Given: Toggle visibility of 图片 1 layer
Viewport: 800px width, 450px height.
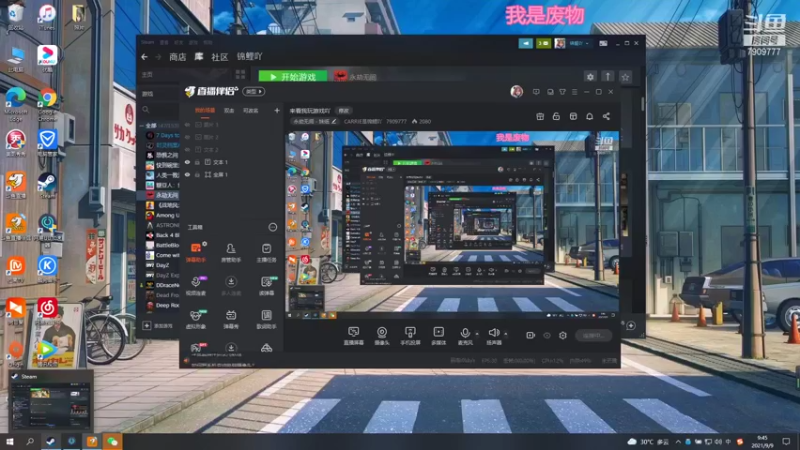Looking at the screenshot, I should coord(187,124).
